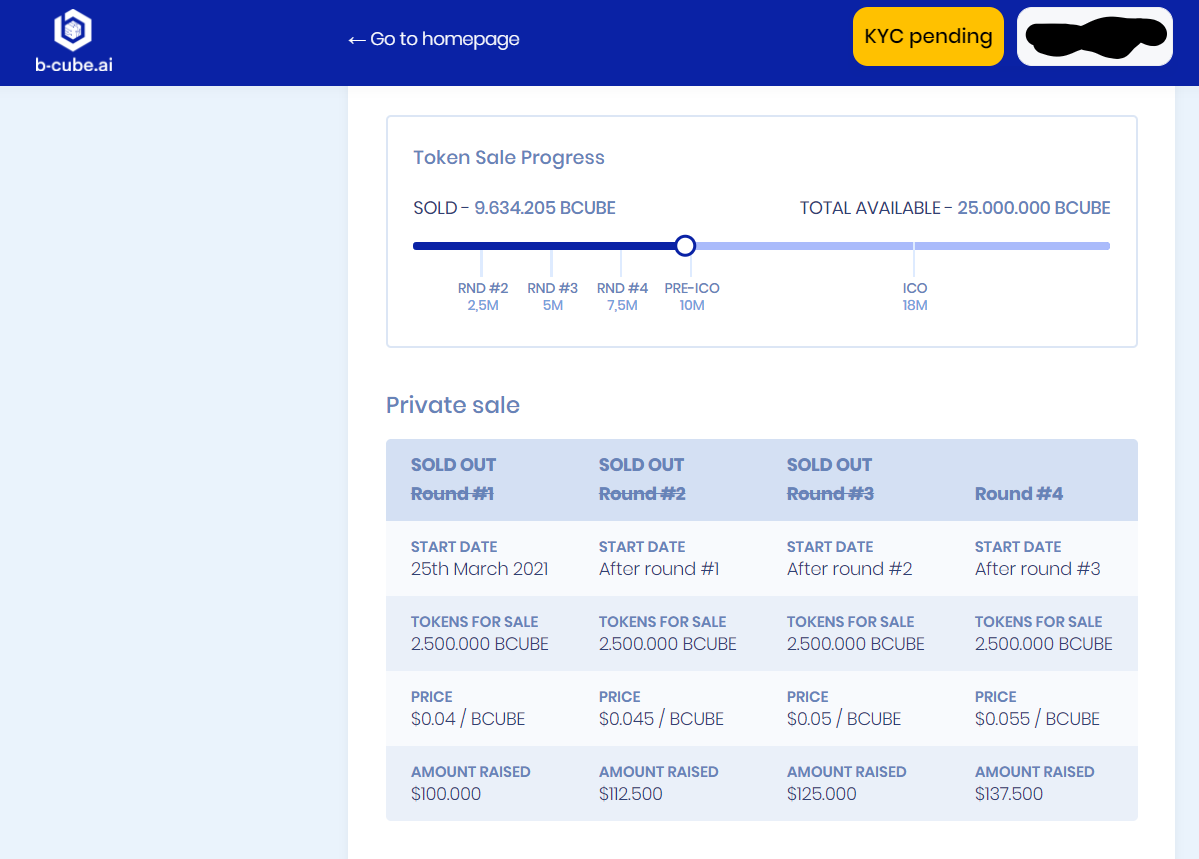Screen dimensions: 1199x859
Task: Select the Round #3 column header
Action: click(x=830, y=494)
